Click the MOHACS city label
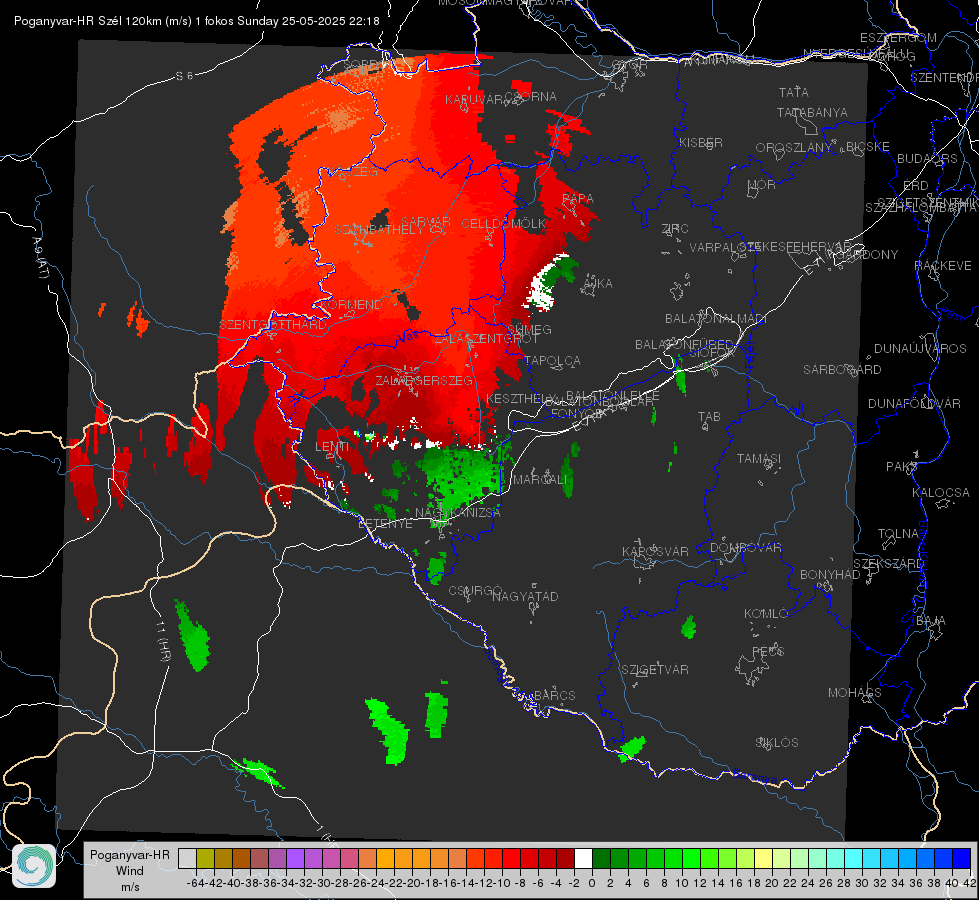 tap(855, 693)
